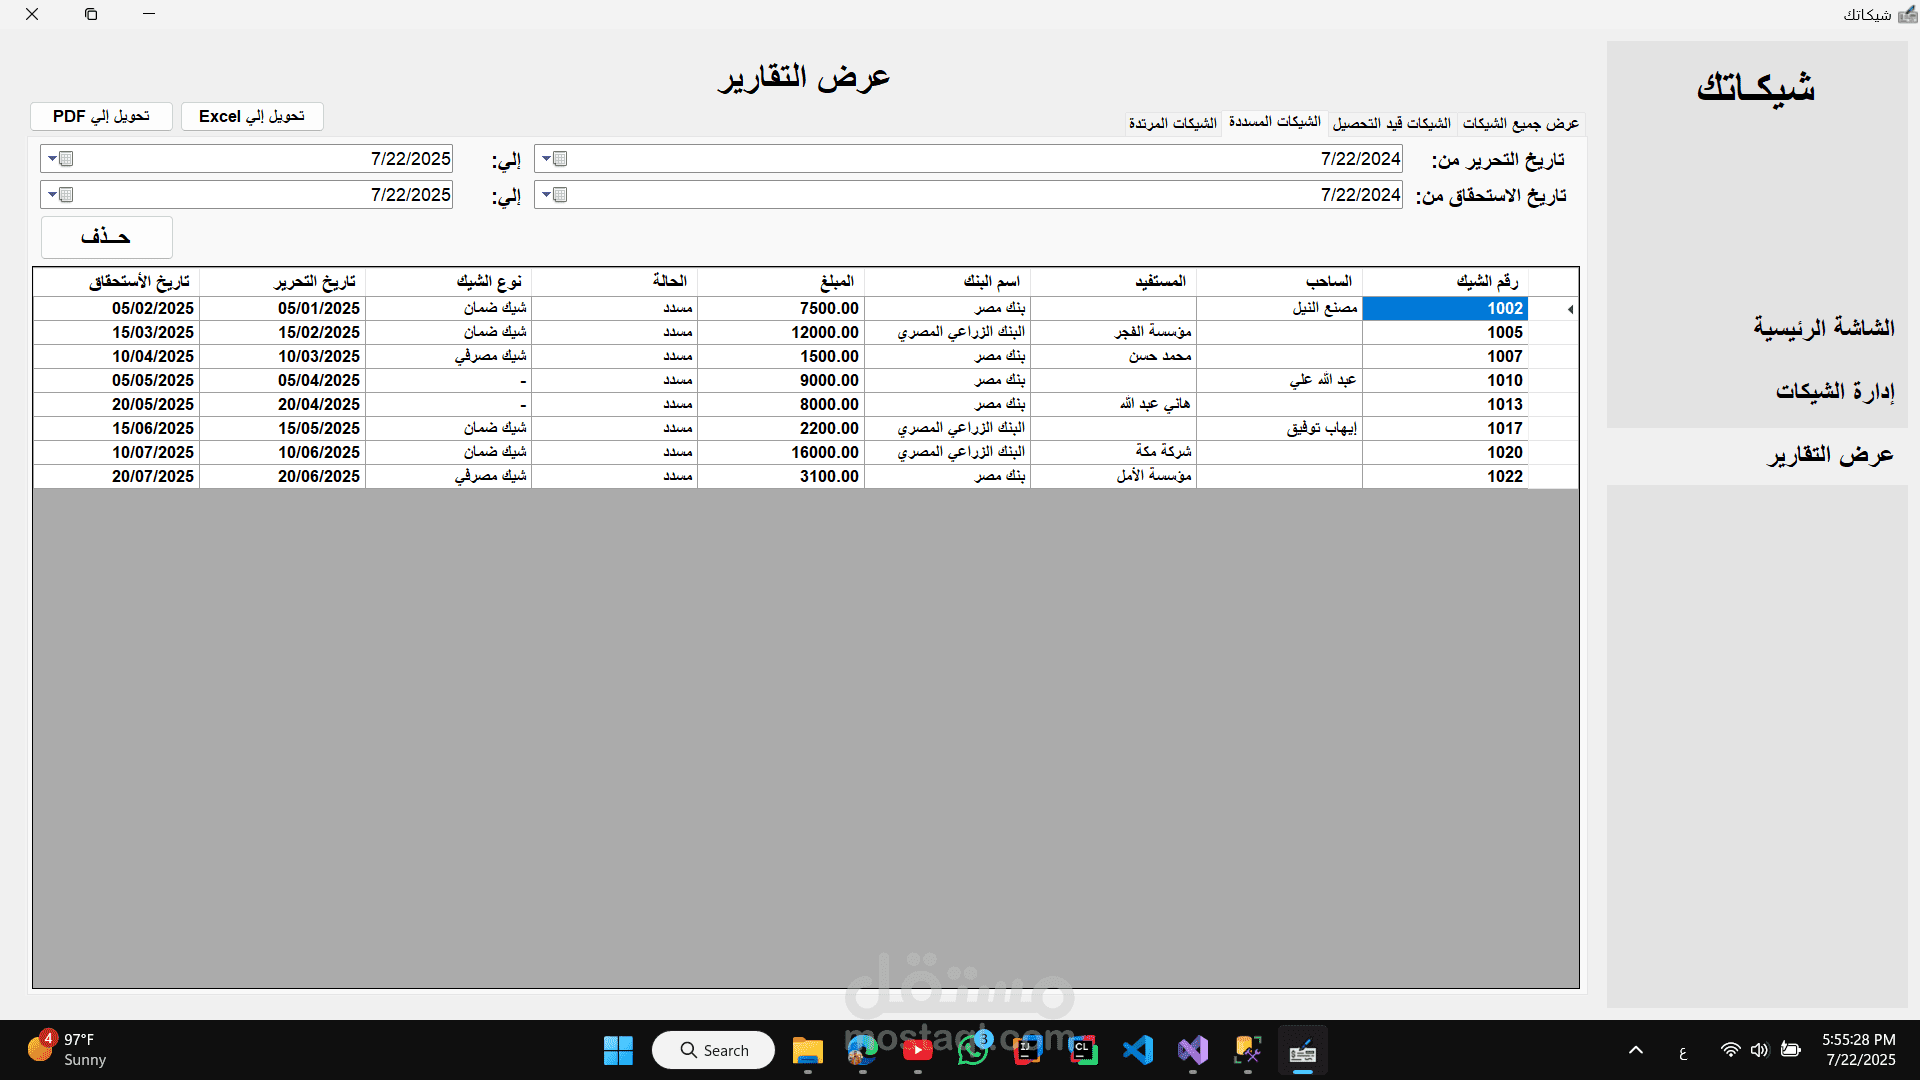Select cheque number 1017 row cell
The image size is (1920, 1080).
[1444, 428]
